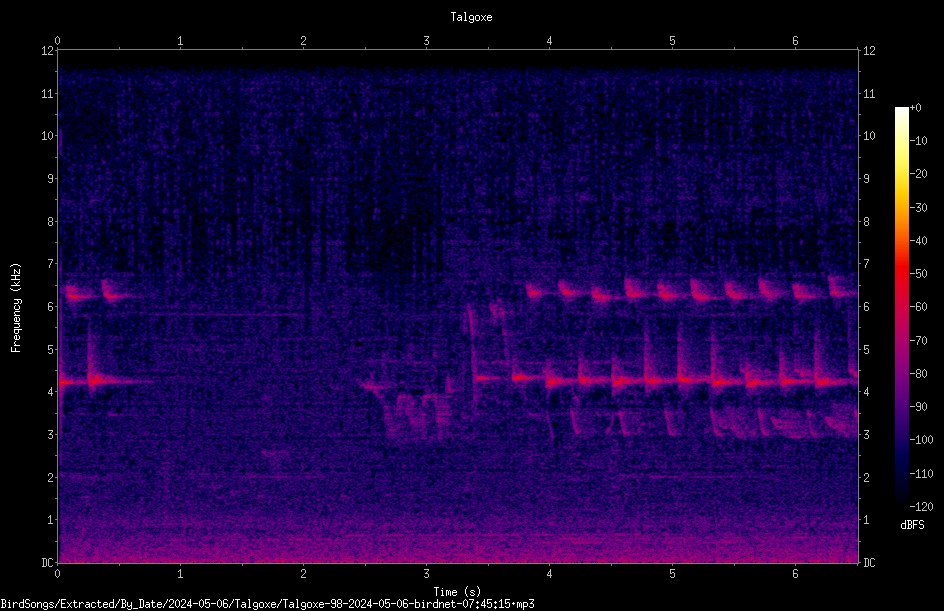Select the 3 second marker on bottom axis
Image resolution: width=944 pixels, height=611 pixels.
[x=426, y=574]
